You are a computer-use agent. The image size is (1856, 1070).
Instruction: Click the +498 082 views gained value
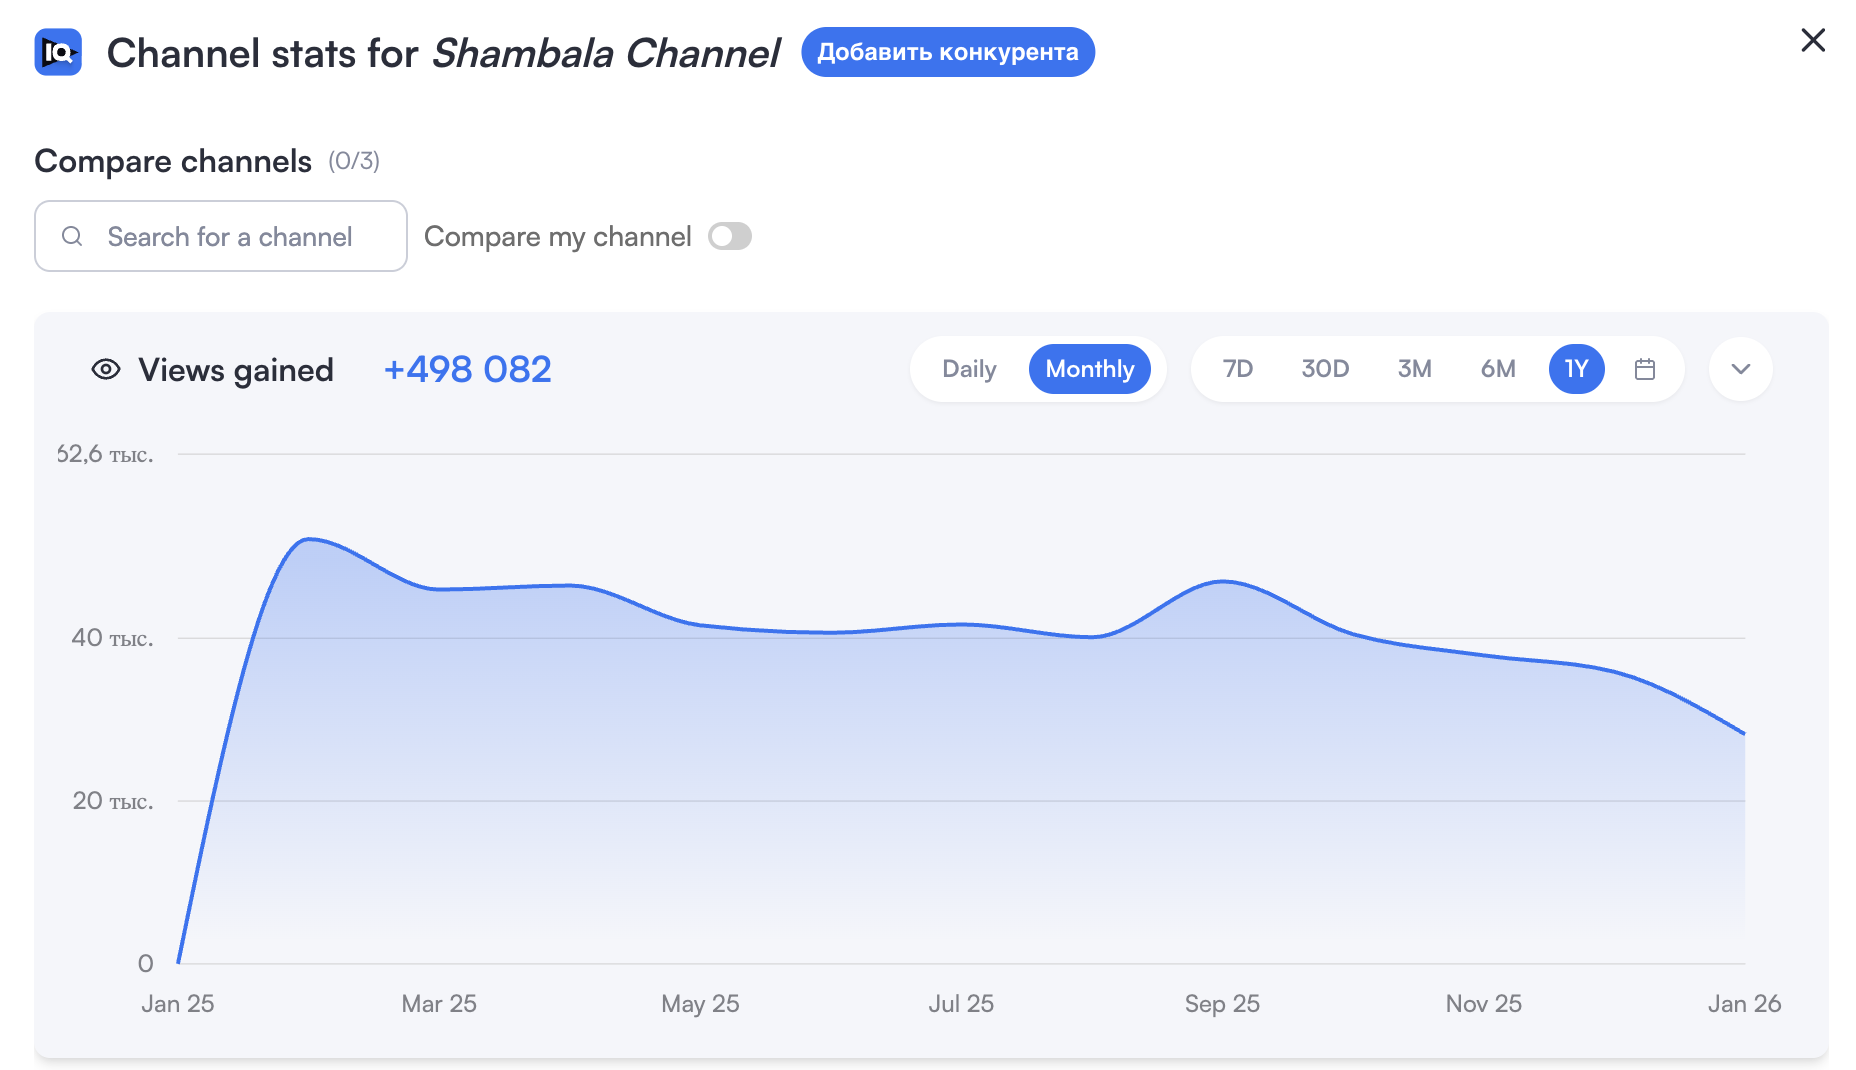click(x=467, y=369)
